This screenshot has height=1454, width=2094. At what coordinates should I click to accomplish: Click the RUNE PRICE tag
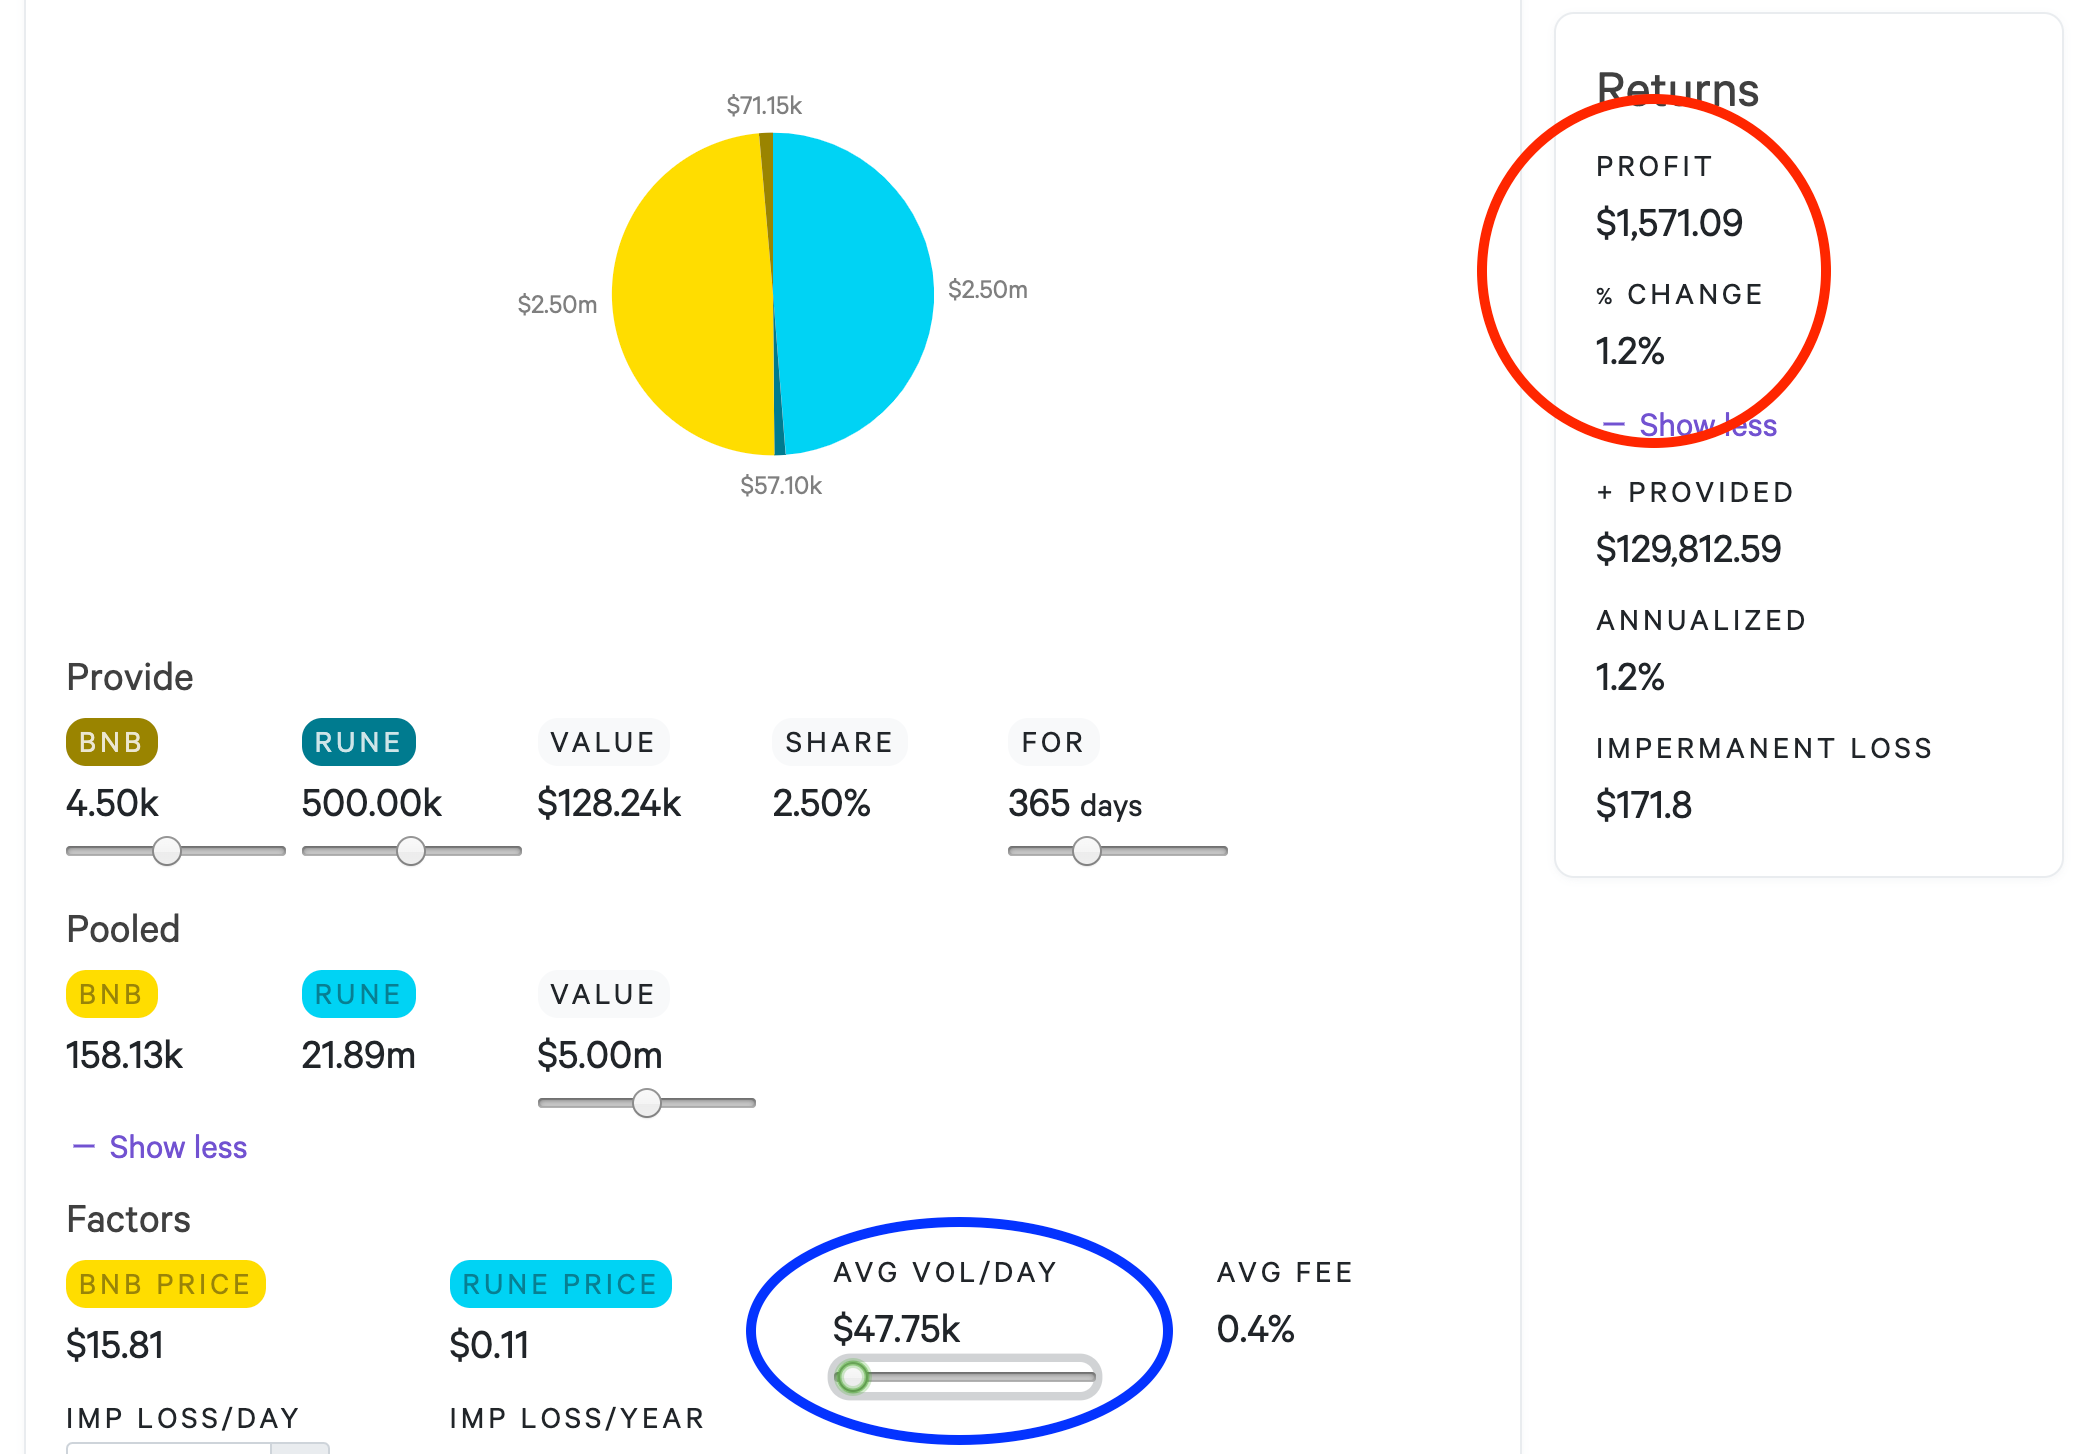coord(560,1284)
